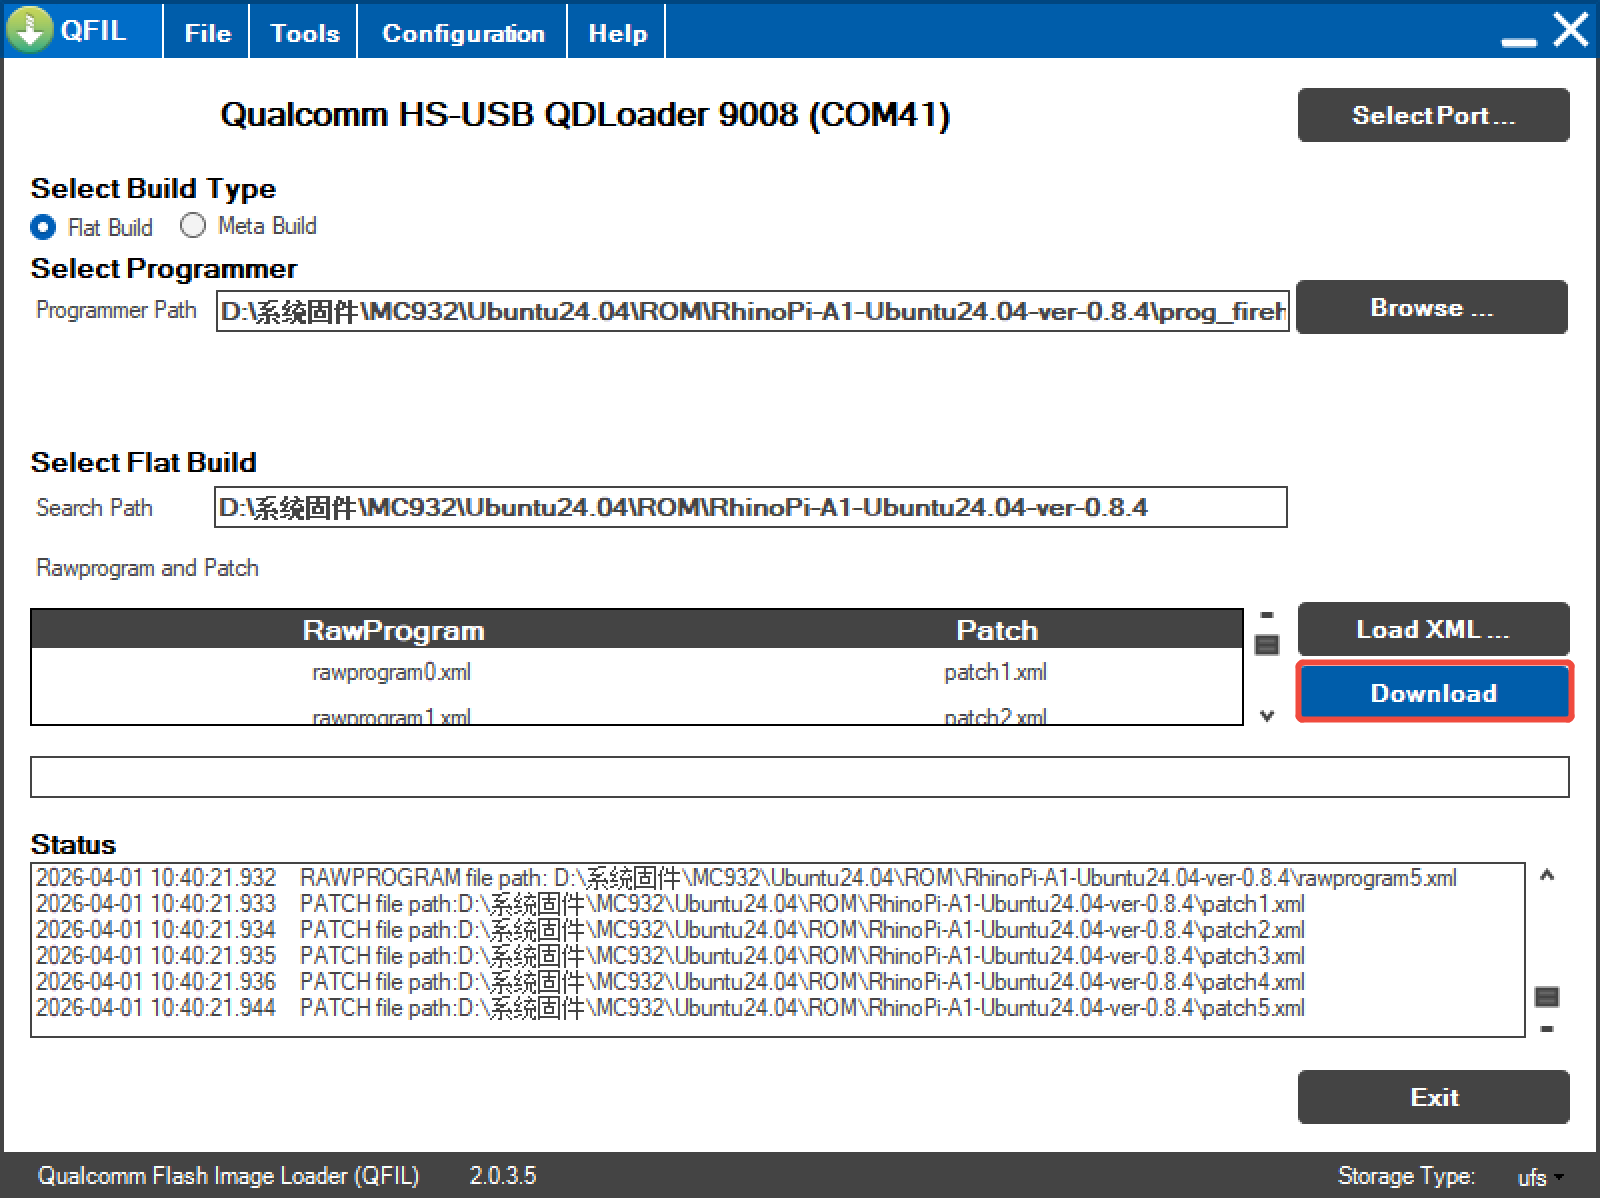Click the Load XML button
Image resolution: width=1600 pixels, height=1198 pixels.
coord(1433,629)
